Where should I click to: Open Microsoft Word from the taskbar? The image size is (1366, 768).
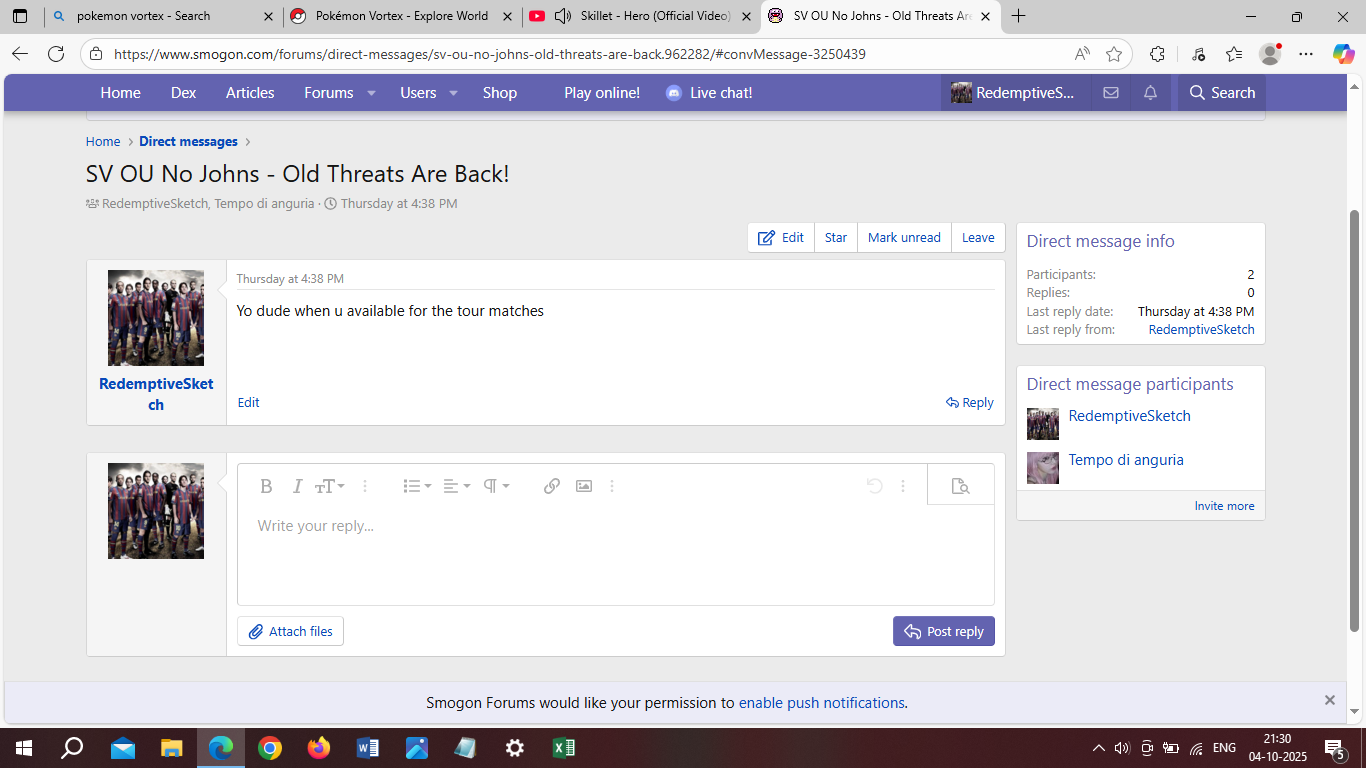367,748
